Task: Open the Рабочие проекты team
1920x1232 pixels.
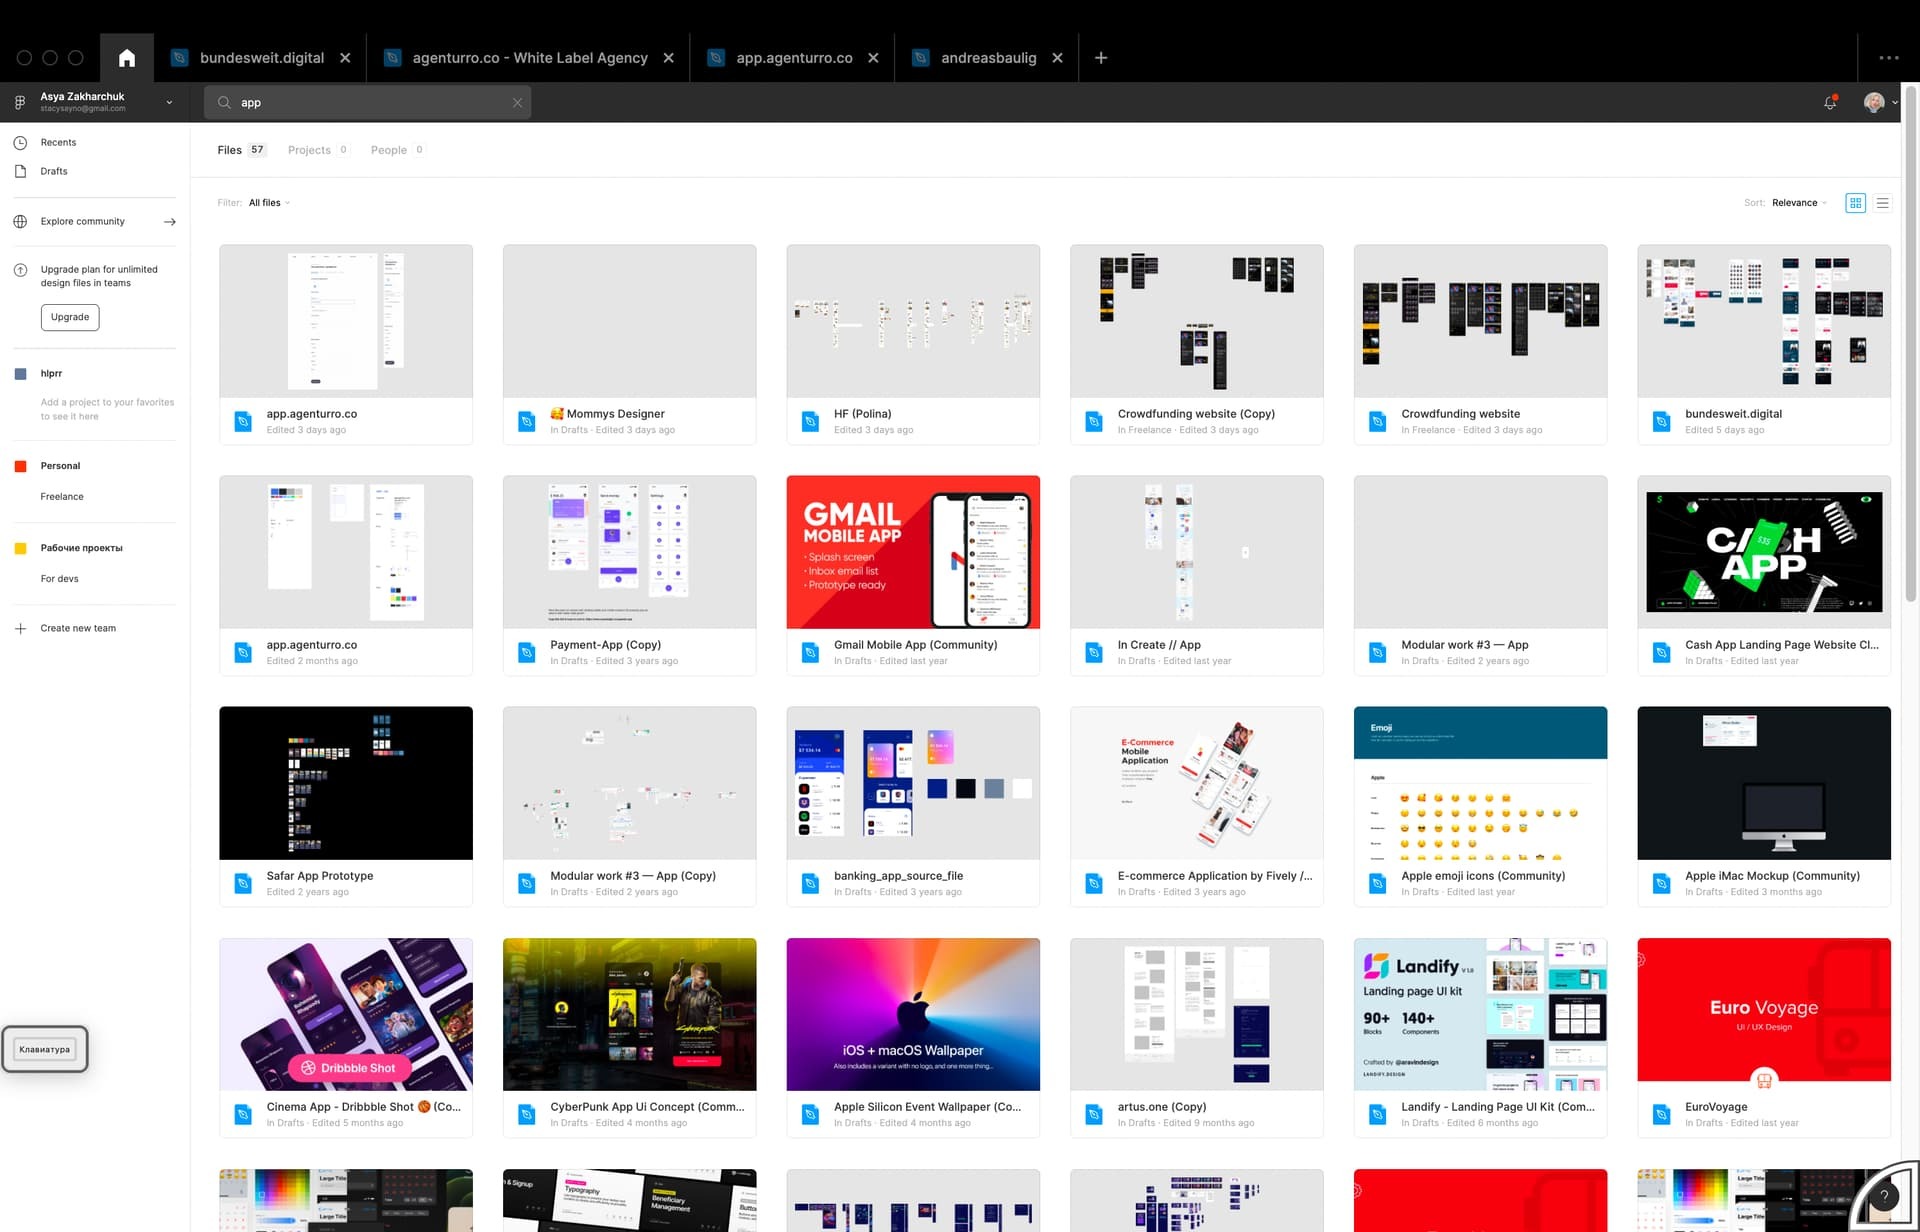Action: 82,548
